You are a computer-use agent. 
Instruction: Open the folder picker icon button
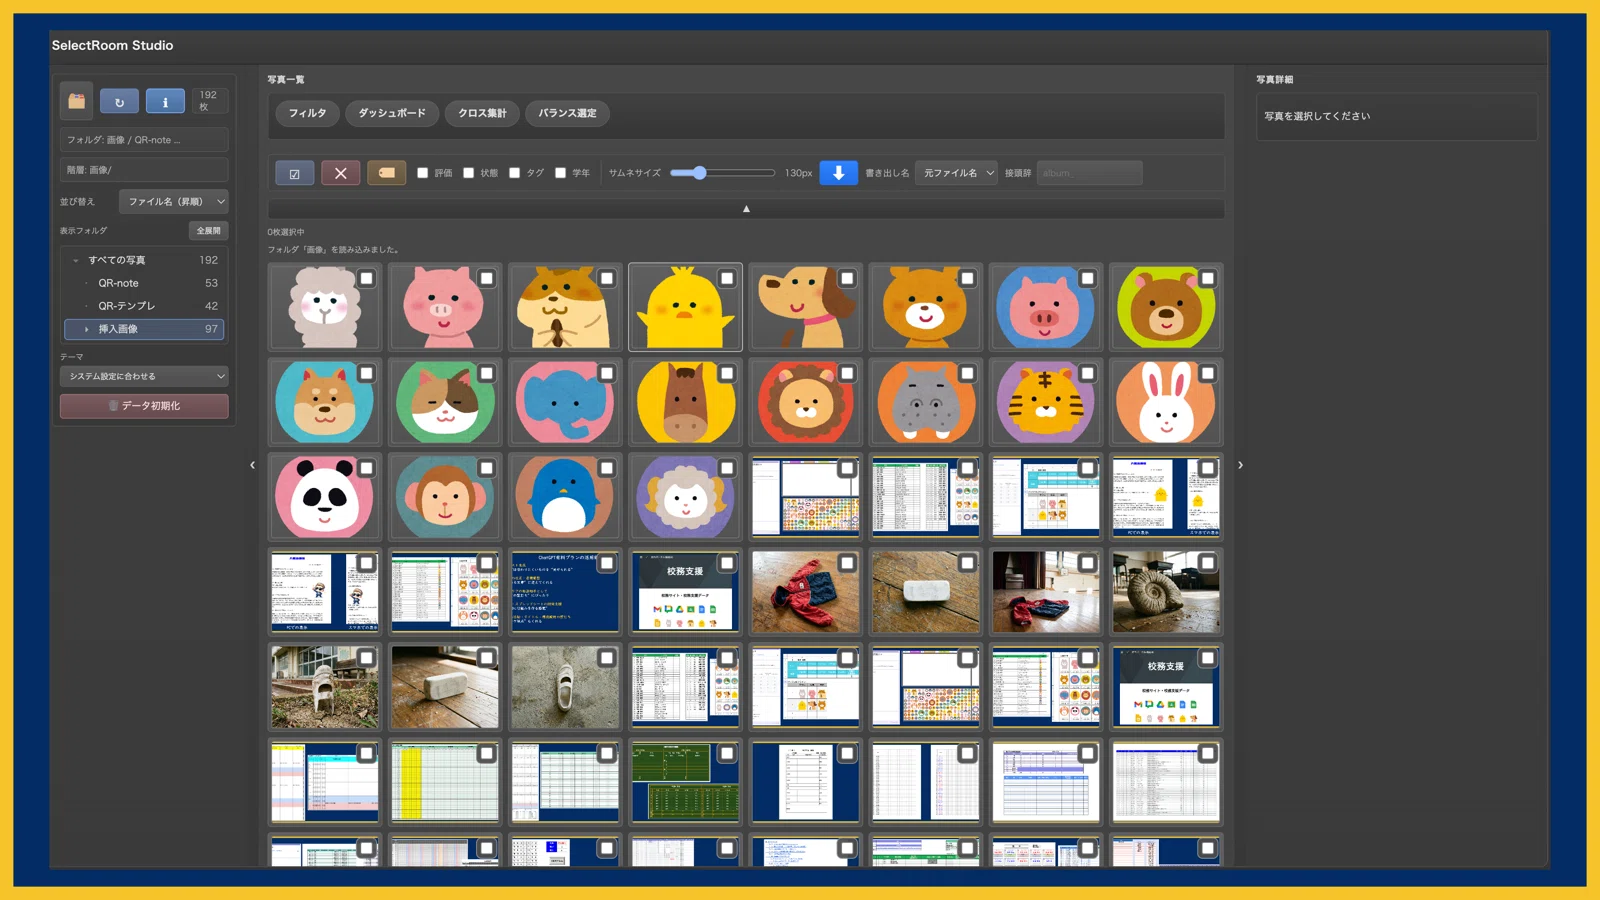tap(76, 101)
